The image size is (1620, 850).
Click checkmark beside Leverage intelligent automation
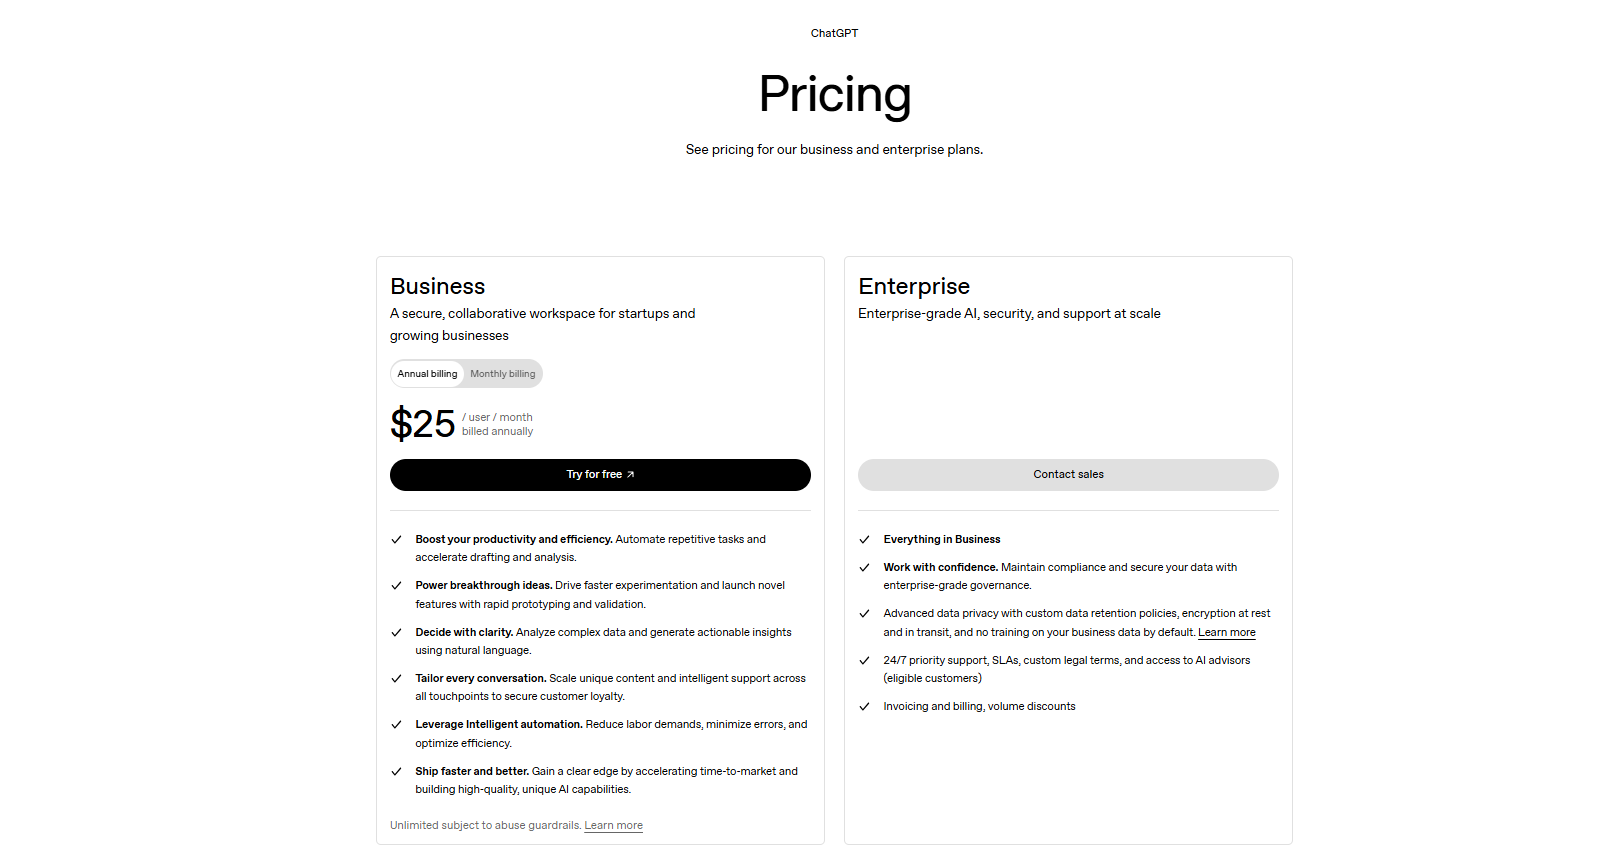click(x=396, y=725)
